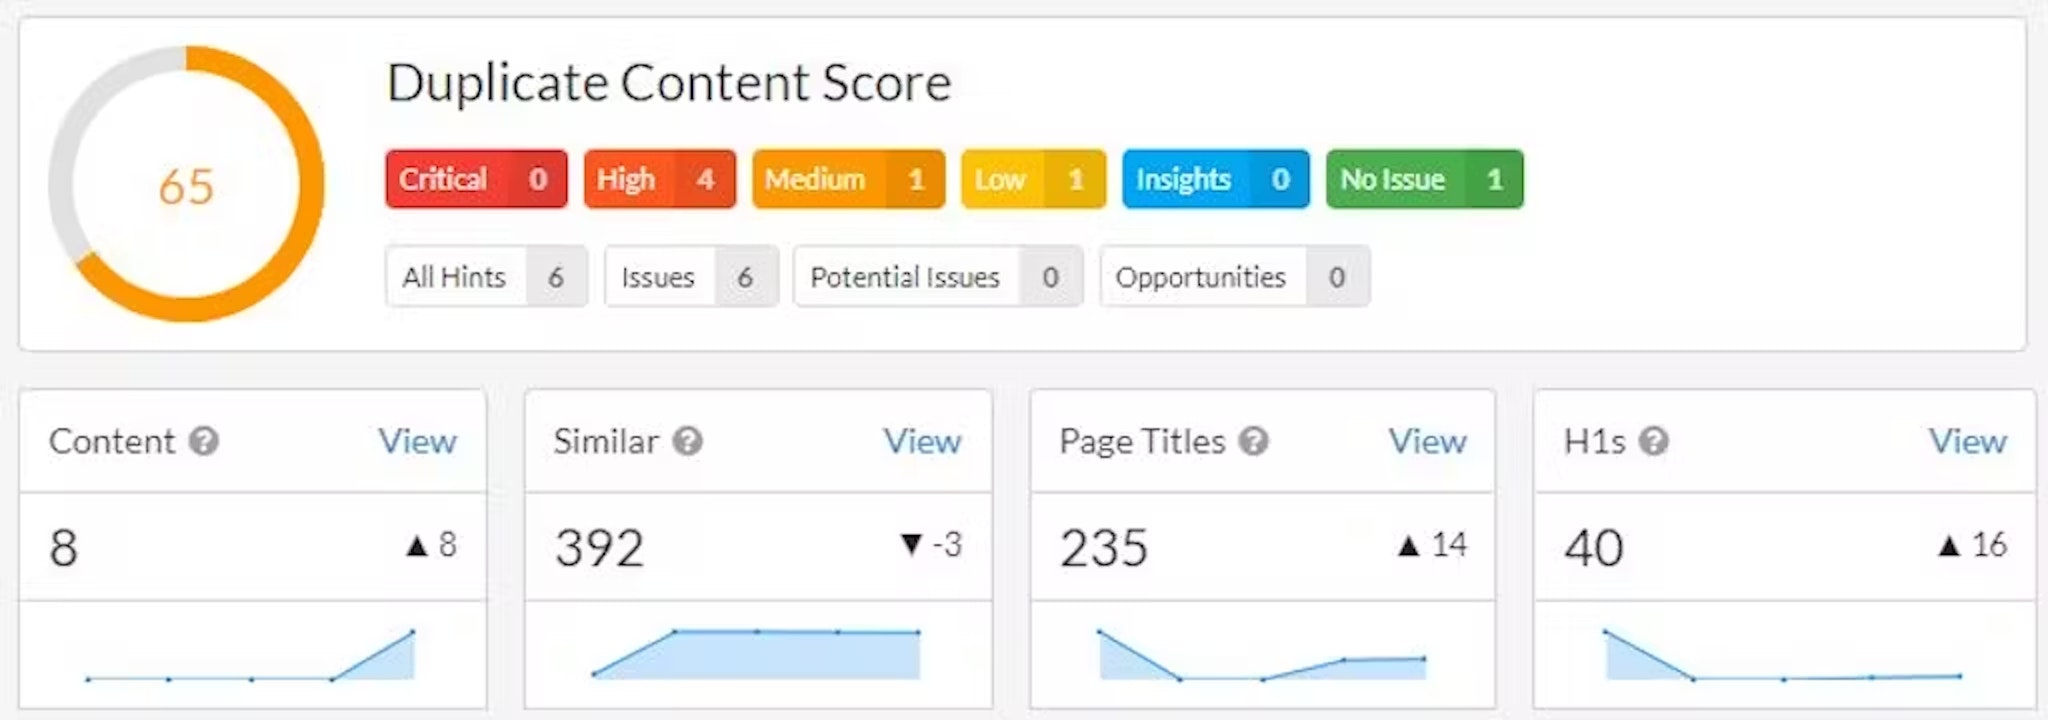Select the Low severity badge

(1033, 179)
